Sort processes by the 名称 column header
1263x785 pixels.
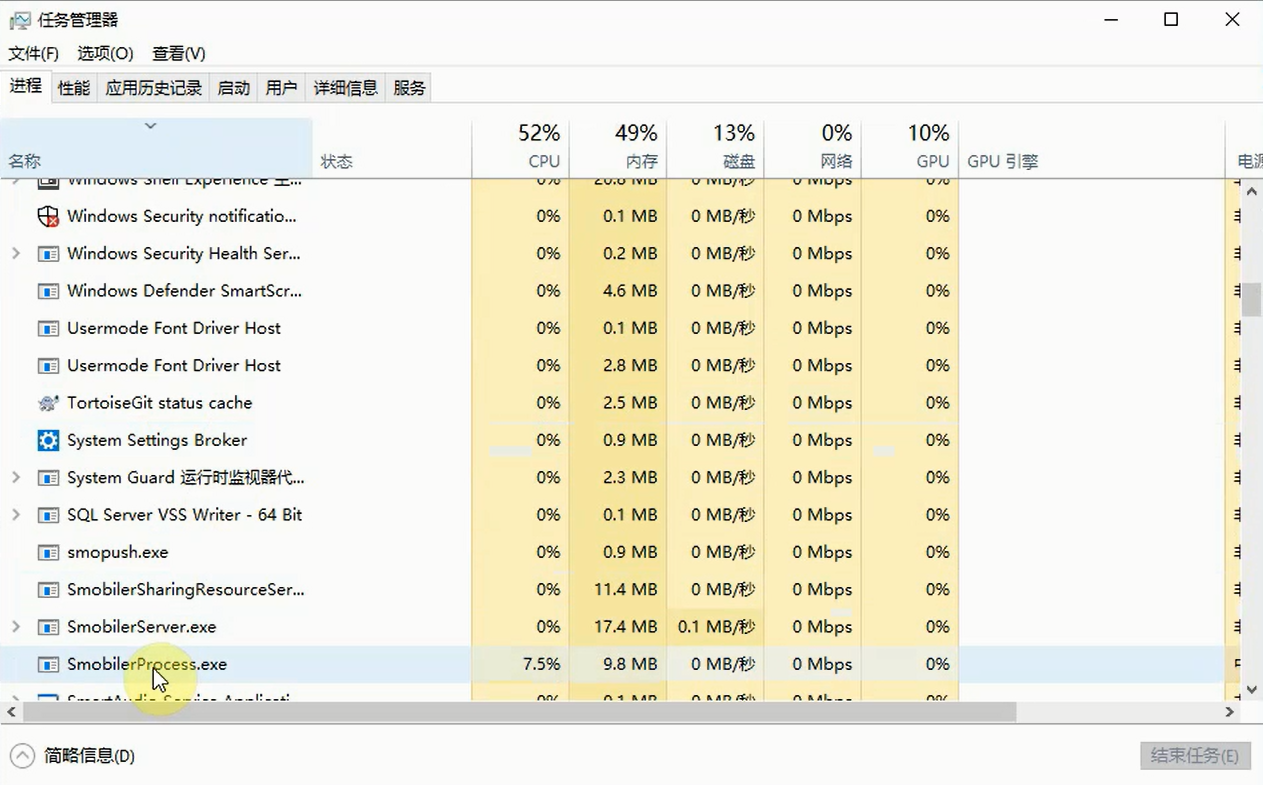point(157,148)
